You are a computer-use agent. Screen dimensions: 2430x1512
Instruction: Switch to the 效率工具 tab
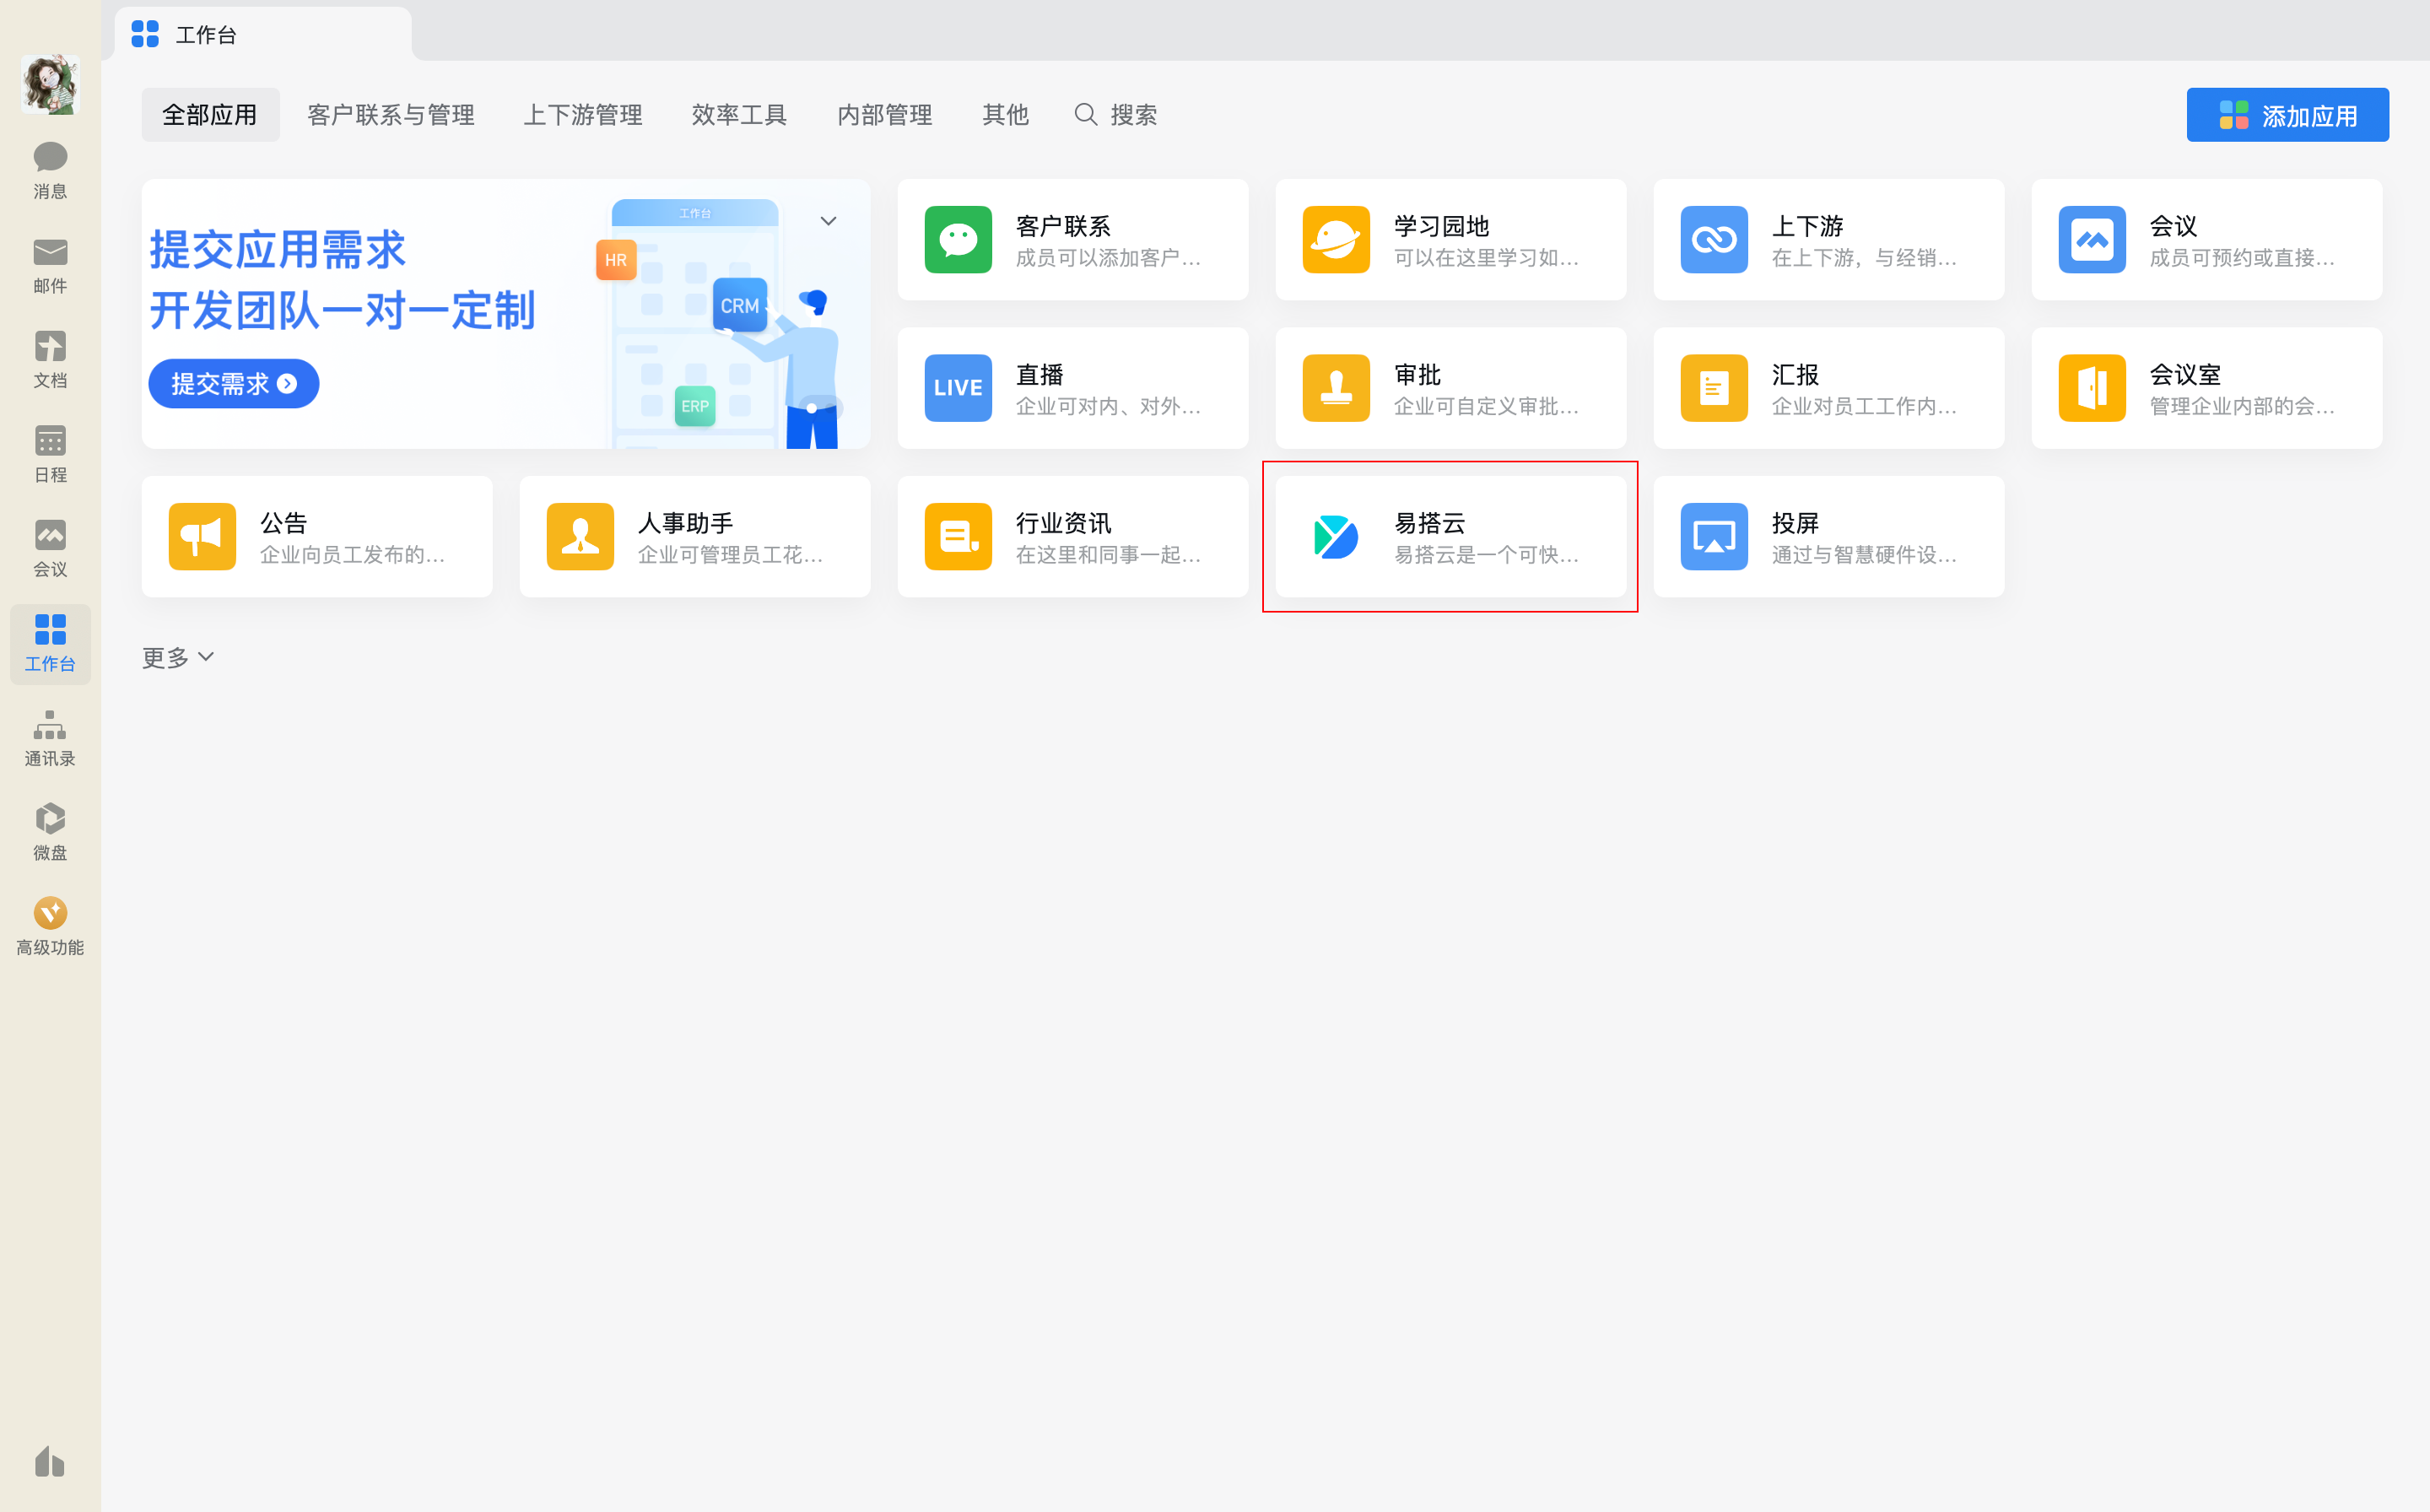[x=739, y=115]
